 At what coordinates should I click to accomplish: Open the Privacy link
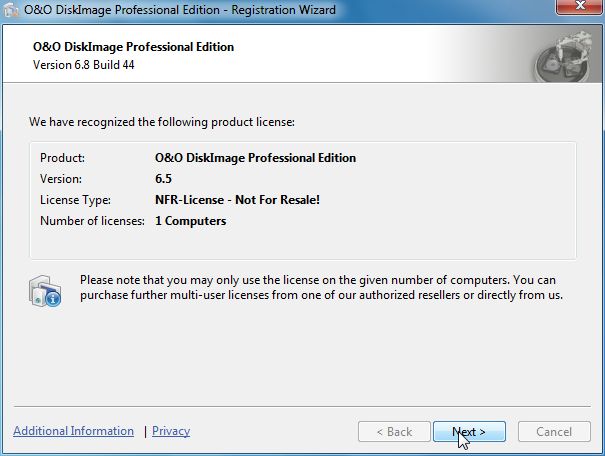pos(171,431)
